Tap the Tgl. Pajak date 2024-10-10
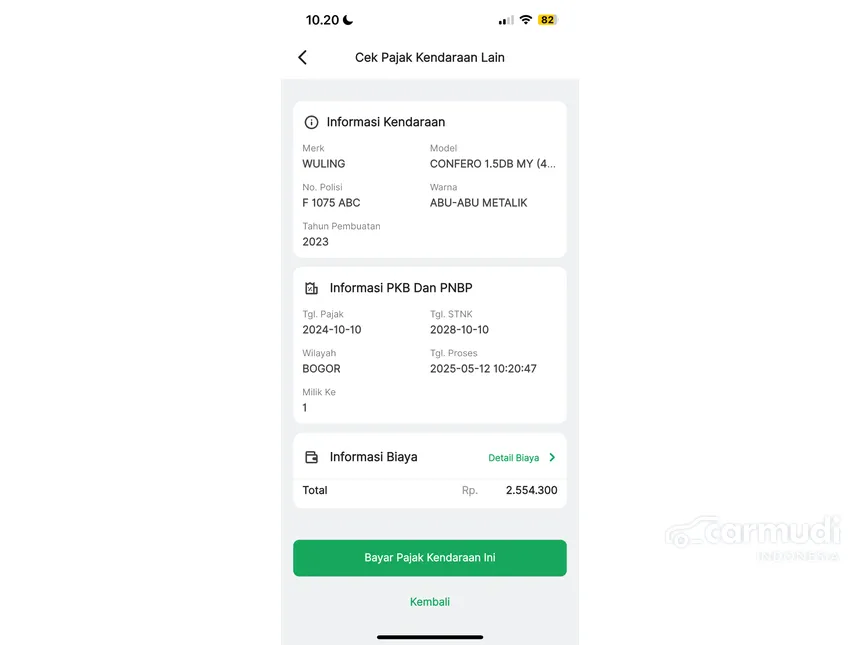 coord(332,330)
